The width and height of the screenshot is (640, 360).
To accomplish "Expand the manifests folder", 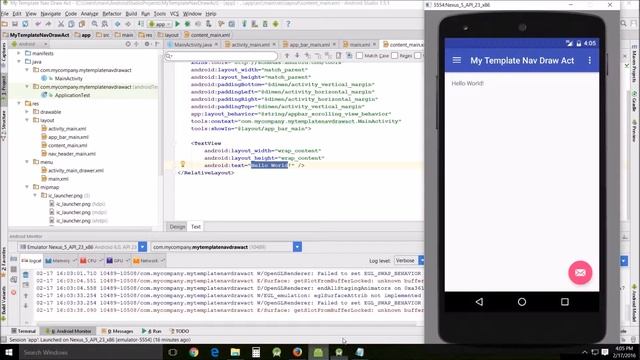I will pyautogui.click(x=19, y=53).
